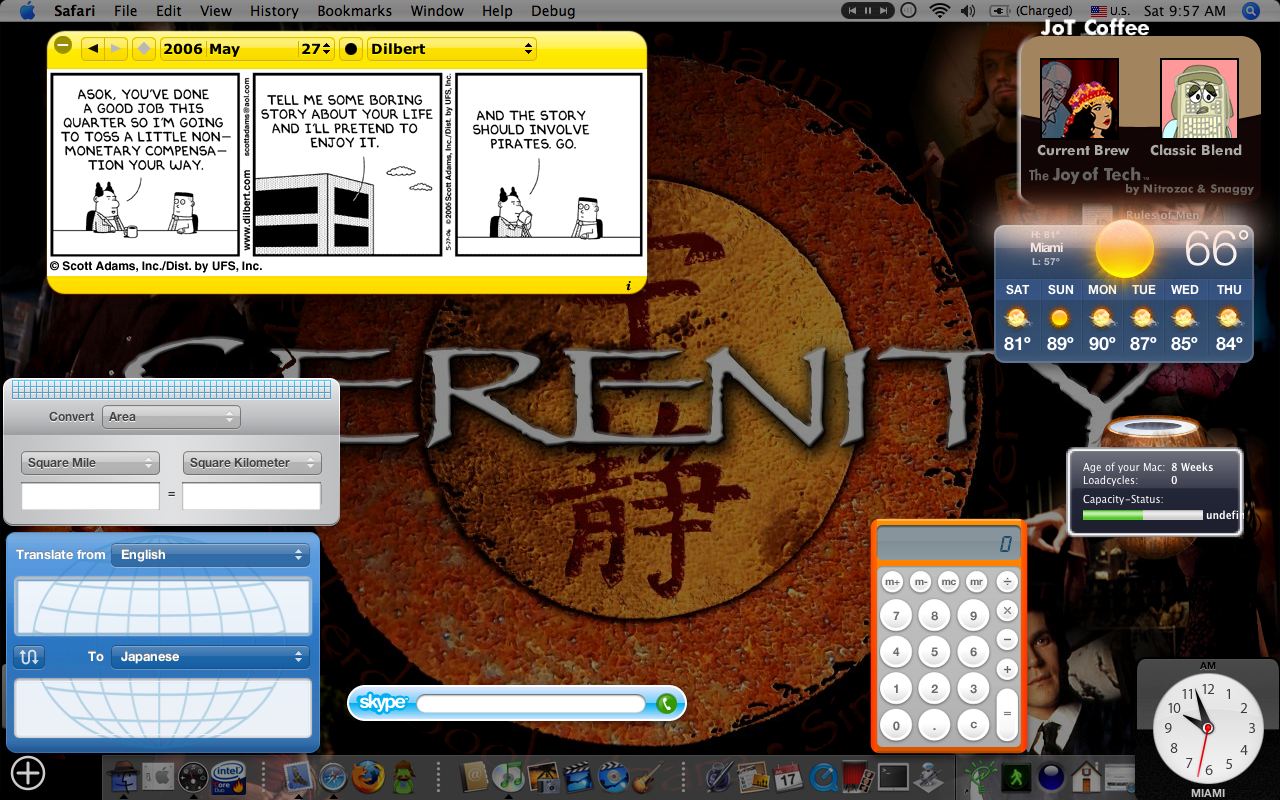Open Finder from the dock
This screenshot has height=800, width=1280.
coord(123,777)
